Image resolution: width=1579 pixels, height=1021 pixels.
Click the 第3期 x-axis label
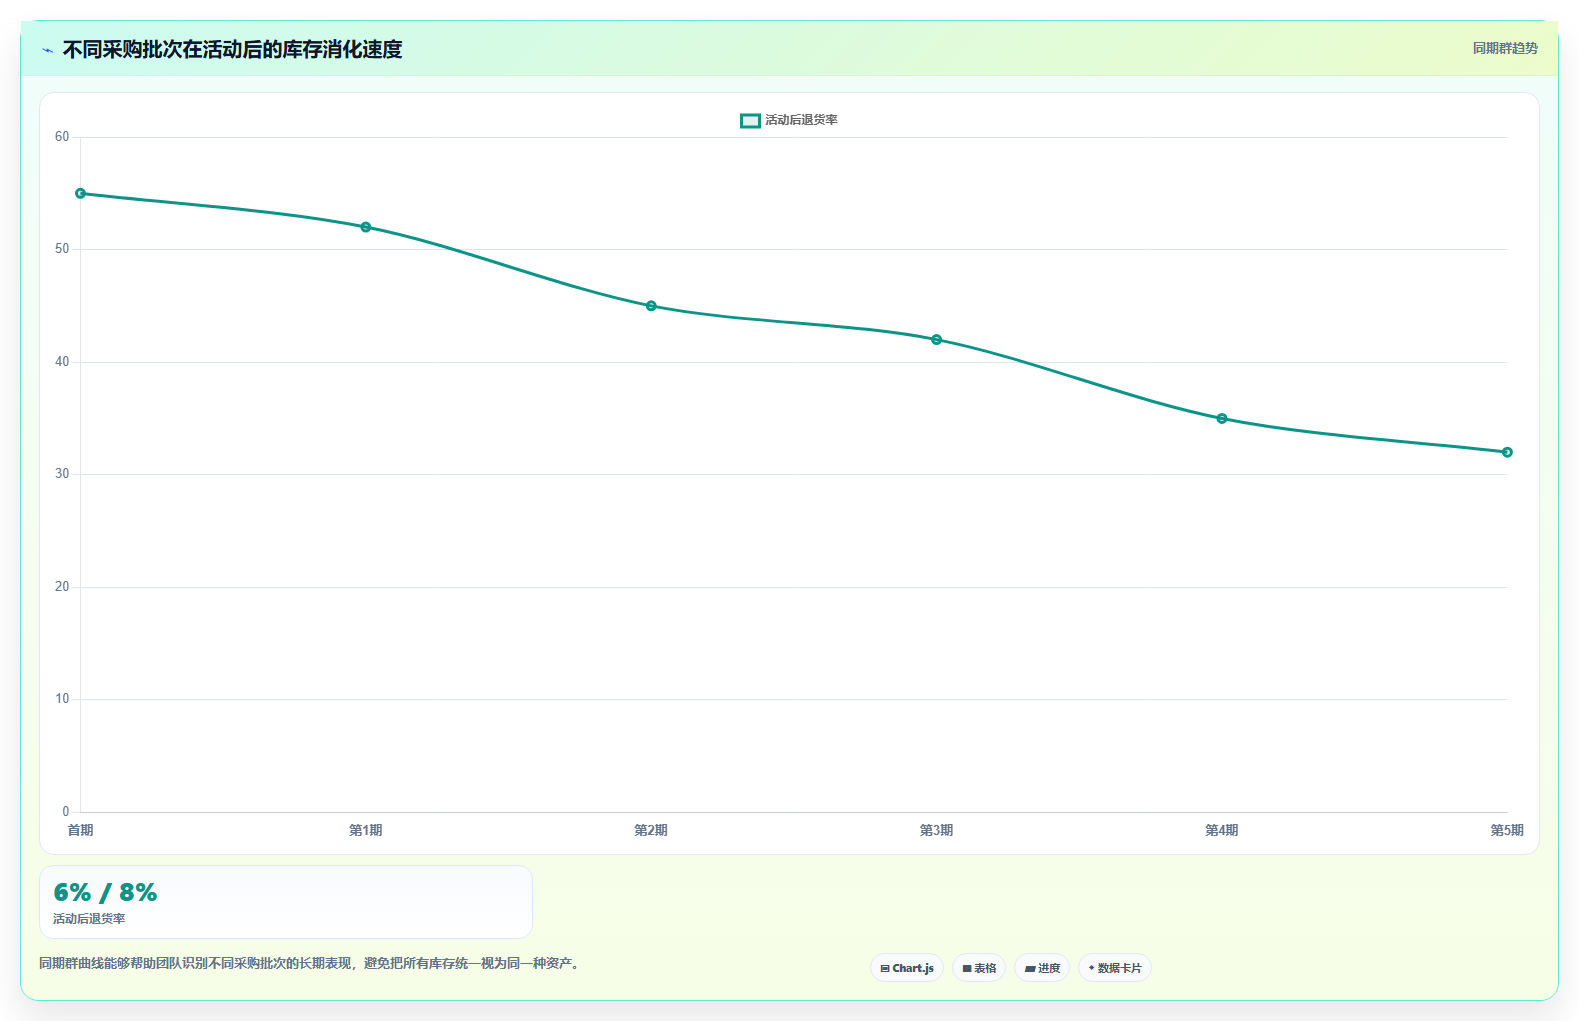click(x=937, y=830)
